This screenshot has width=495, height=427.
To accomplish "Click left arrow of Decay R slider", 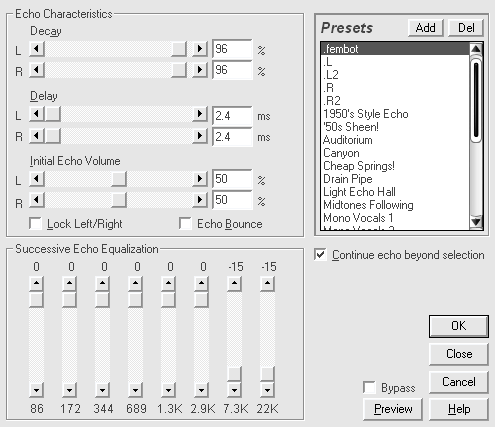I will 37,70.
